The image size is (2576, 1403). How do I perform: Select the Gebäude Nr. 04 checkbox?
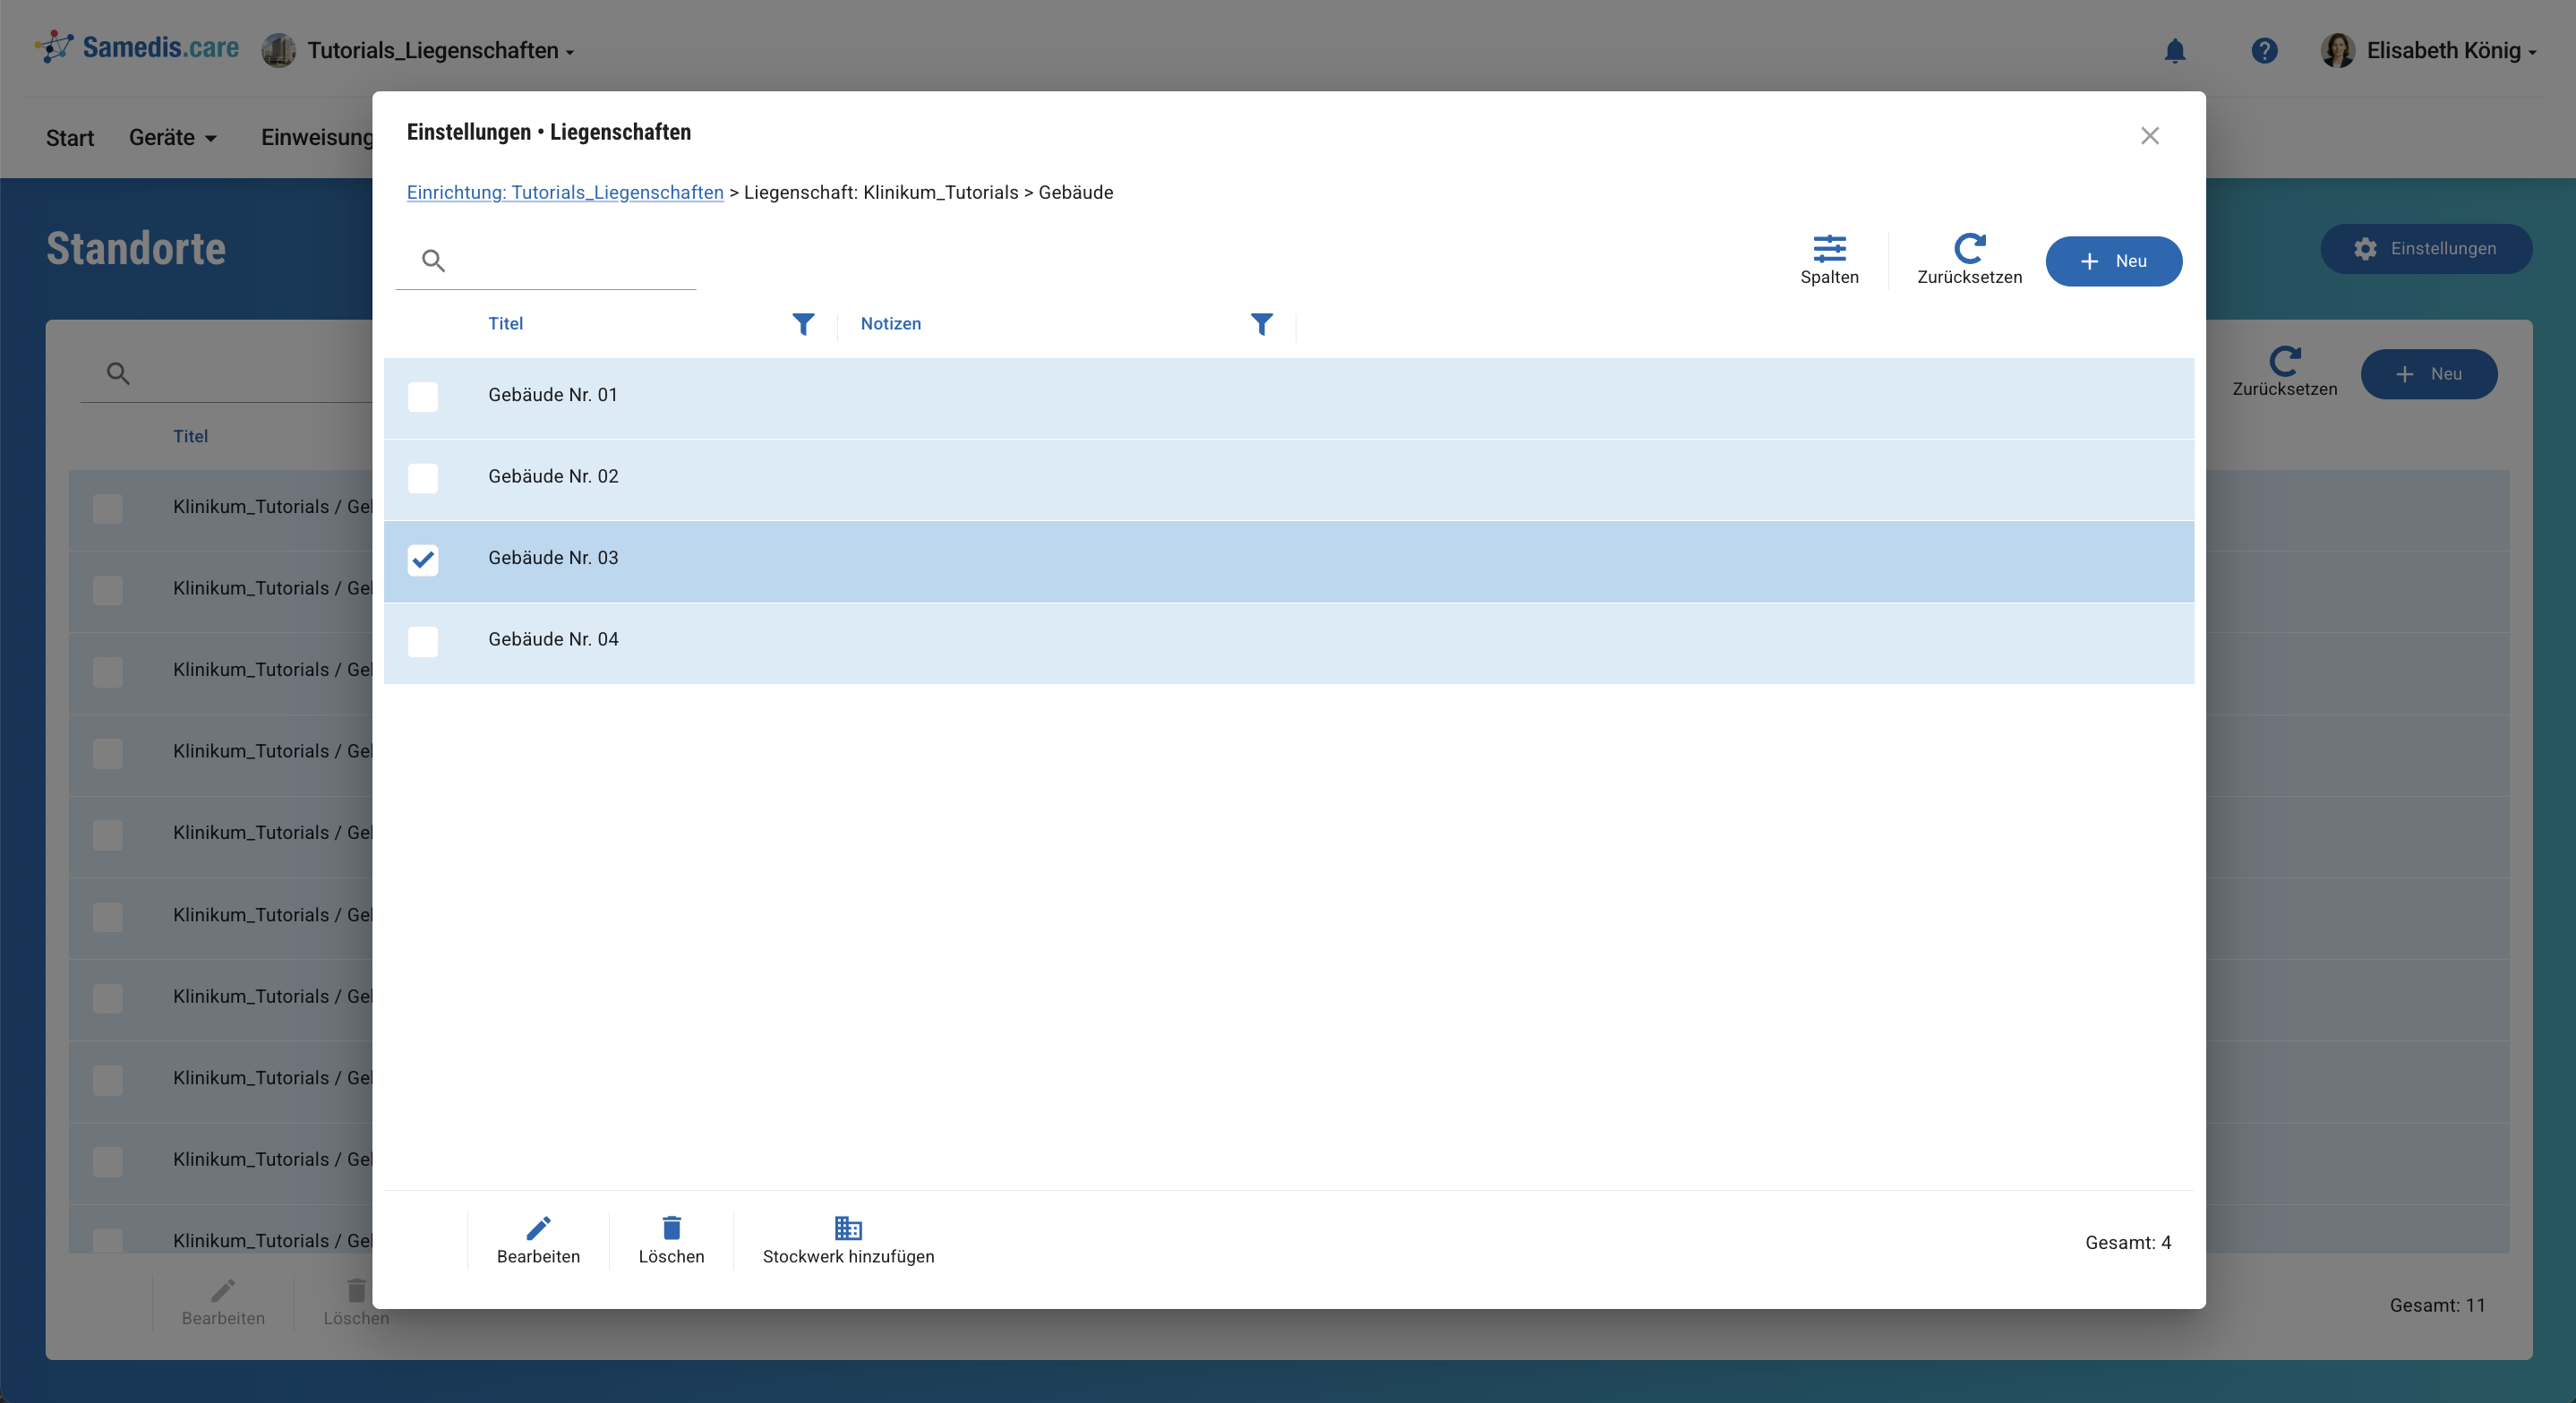(x=423, y=641)
